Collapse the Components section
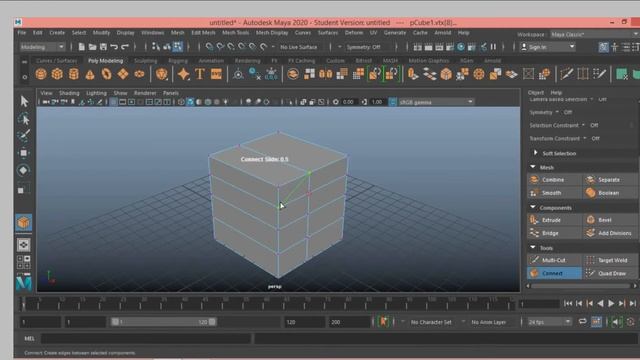The height and width of the screenshot is (360, 640). point(533,207)
